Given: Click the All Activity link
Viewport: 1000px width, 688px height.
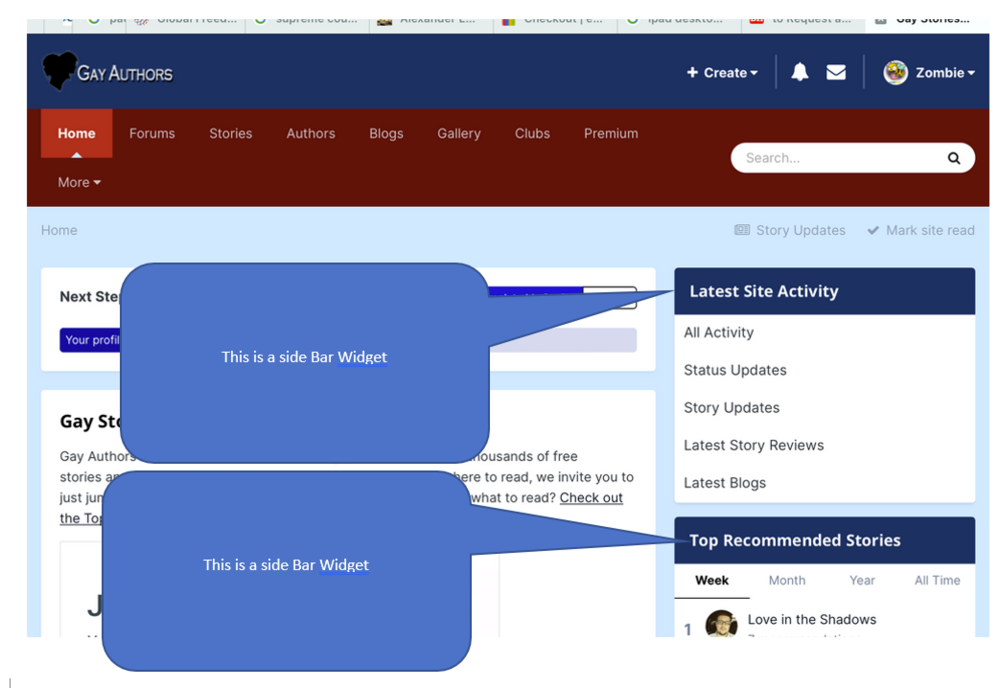Looking at the screenshot, I should (718, 332).
